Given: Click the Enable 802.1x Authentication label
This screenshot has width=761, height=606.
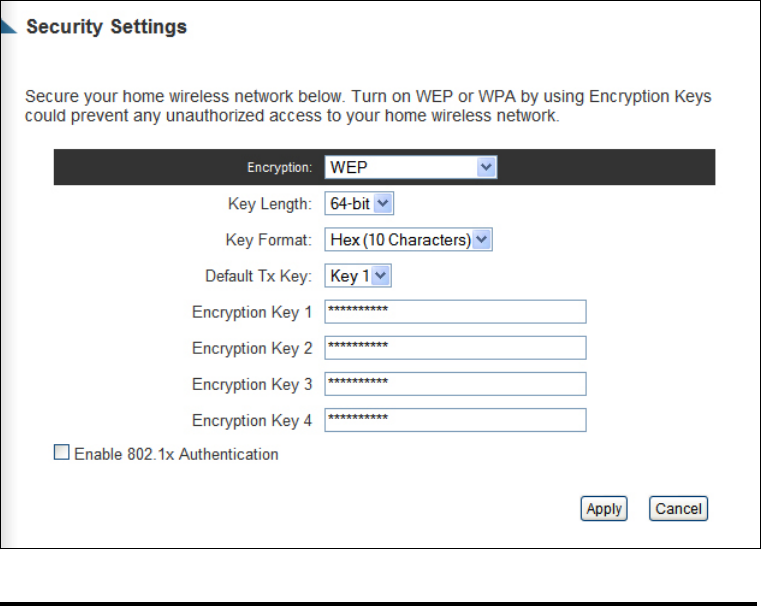Looking at the screenshot, I should 176,455.
